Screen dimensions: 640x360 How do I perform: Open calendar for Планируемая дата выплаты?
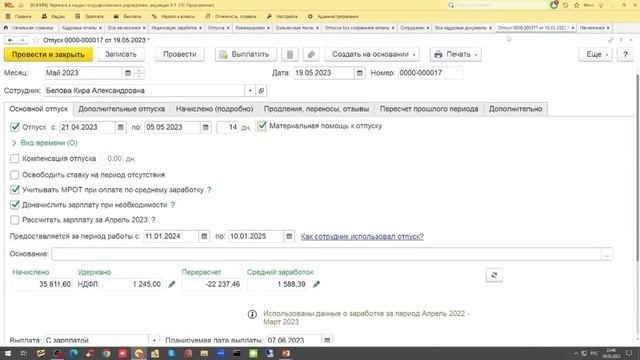(x=327, y=340)
